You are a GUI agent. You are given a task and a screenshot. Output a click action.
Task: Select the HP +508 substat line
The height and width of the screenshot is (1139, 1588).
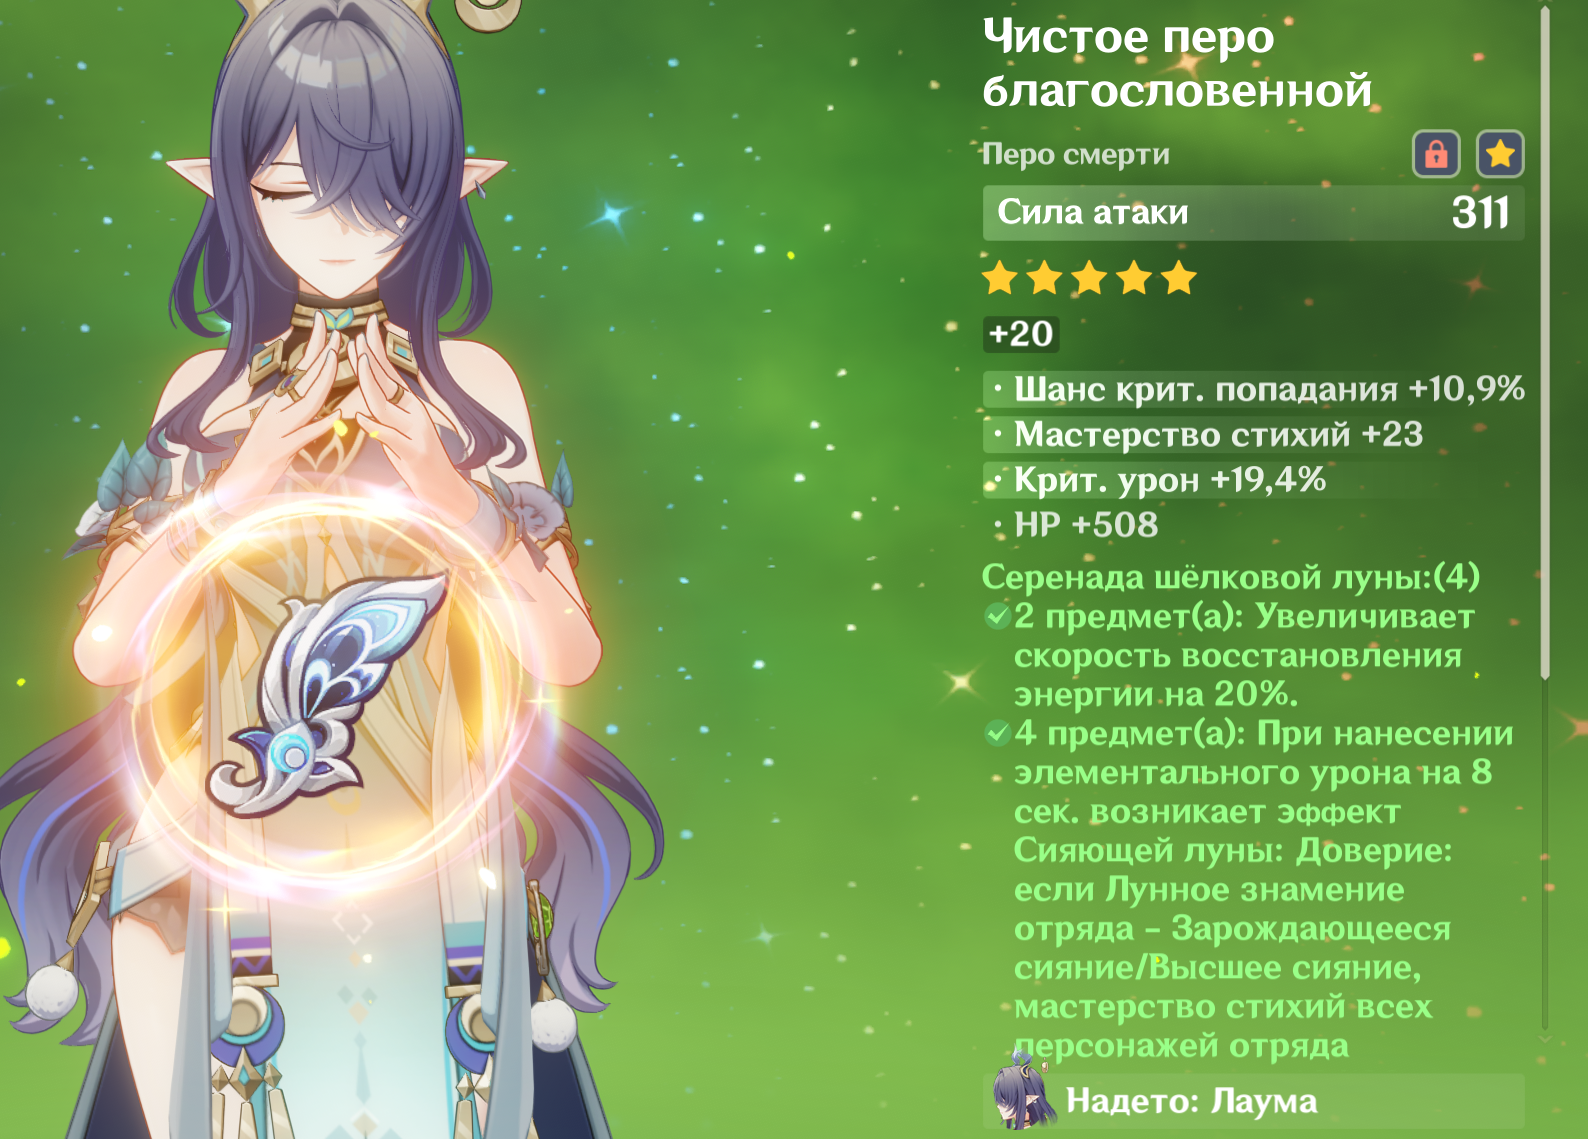[x=1072, y=525]
